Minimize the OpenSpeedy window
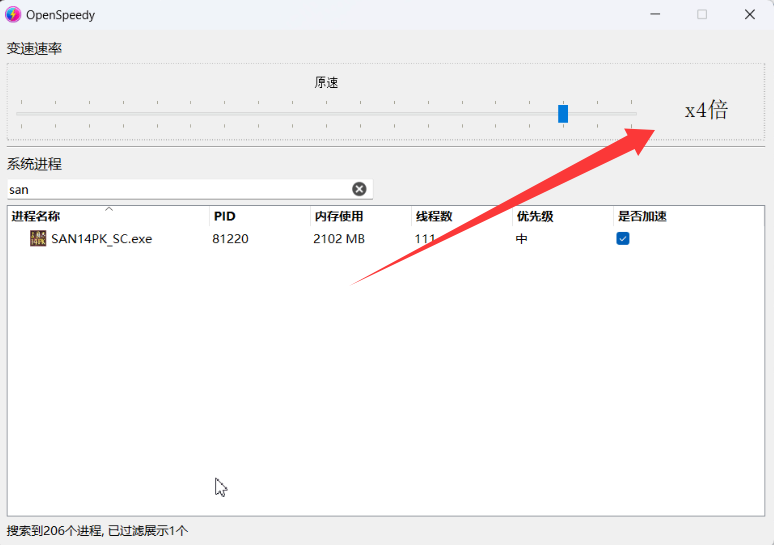This screenshot has height=545, width=774. 655,14
